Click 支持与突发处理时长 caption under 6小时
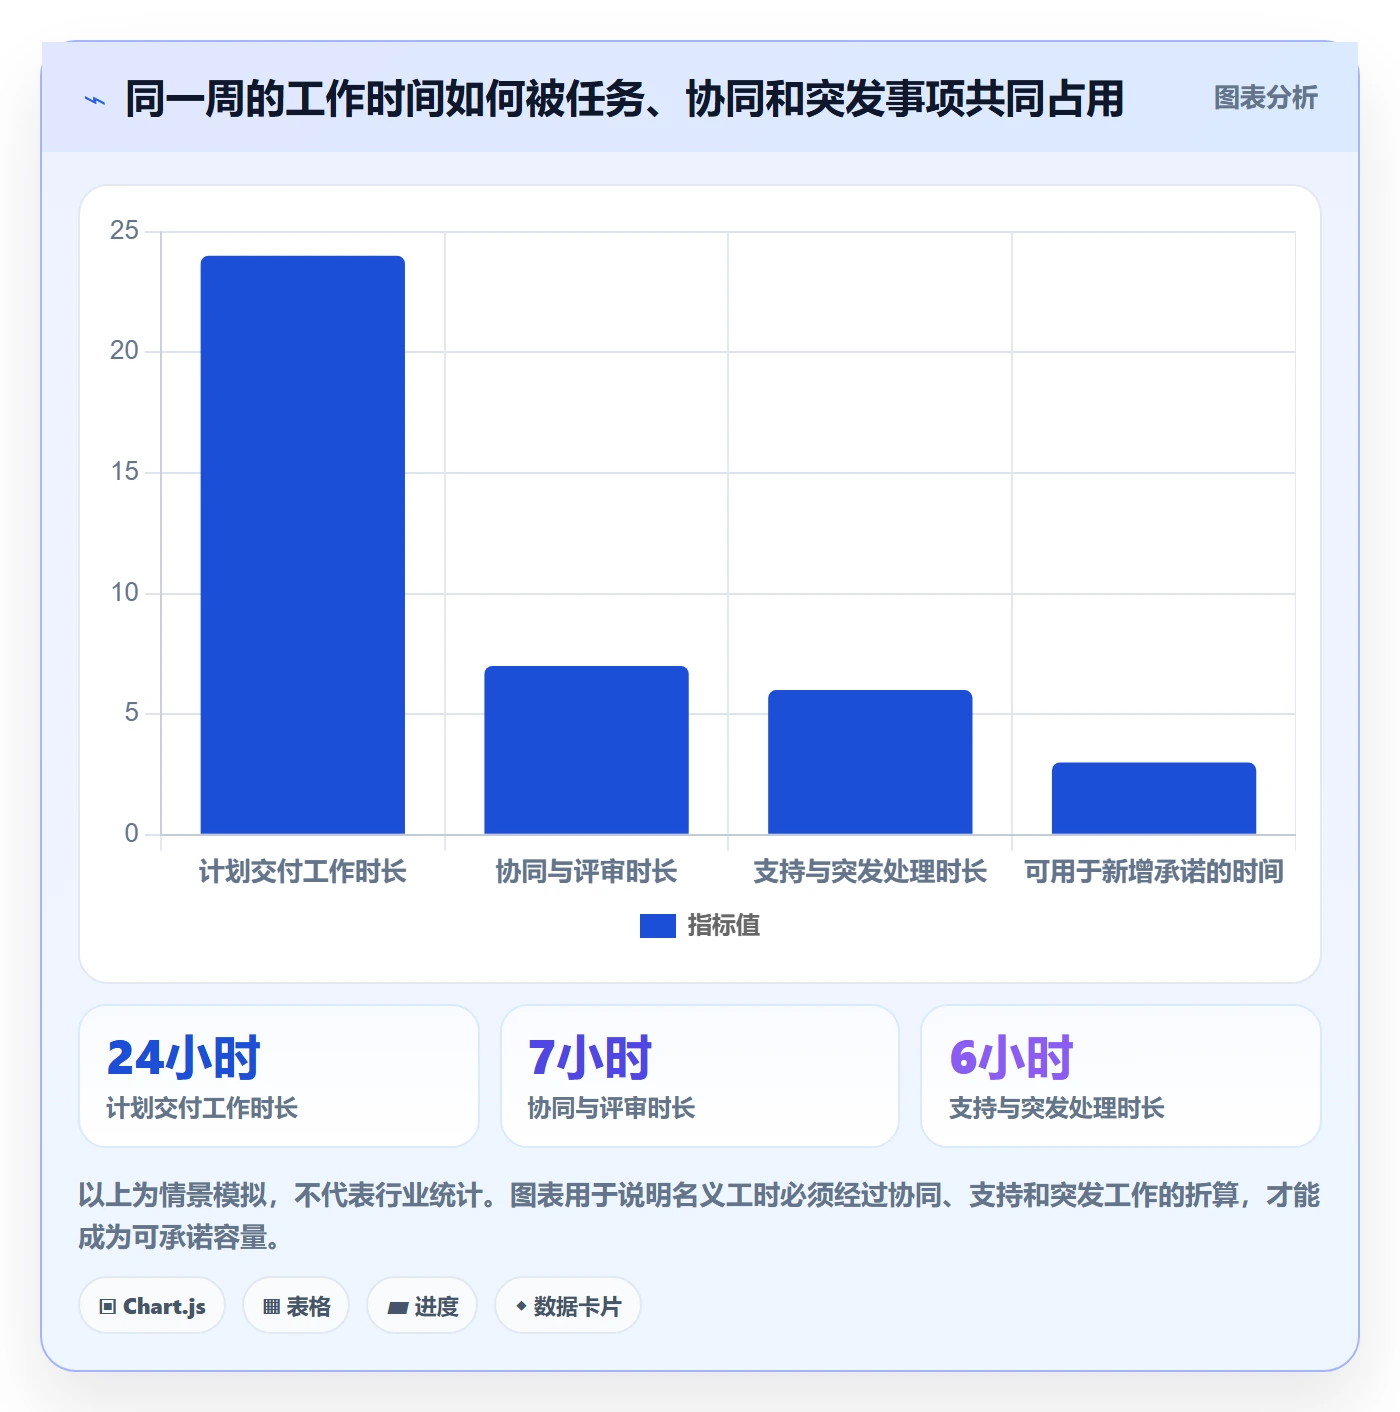The width and height of the screenshot is (1400, 1412). 1056,1108
